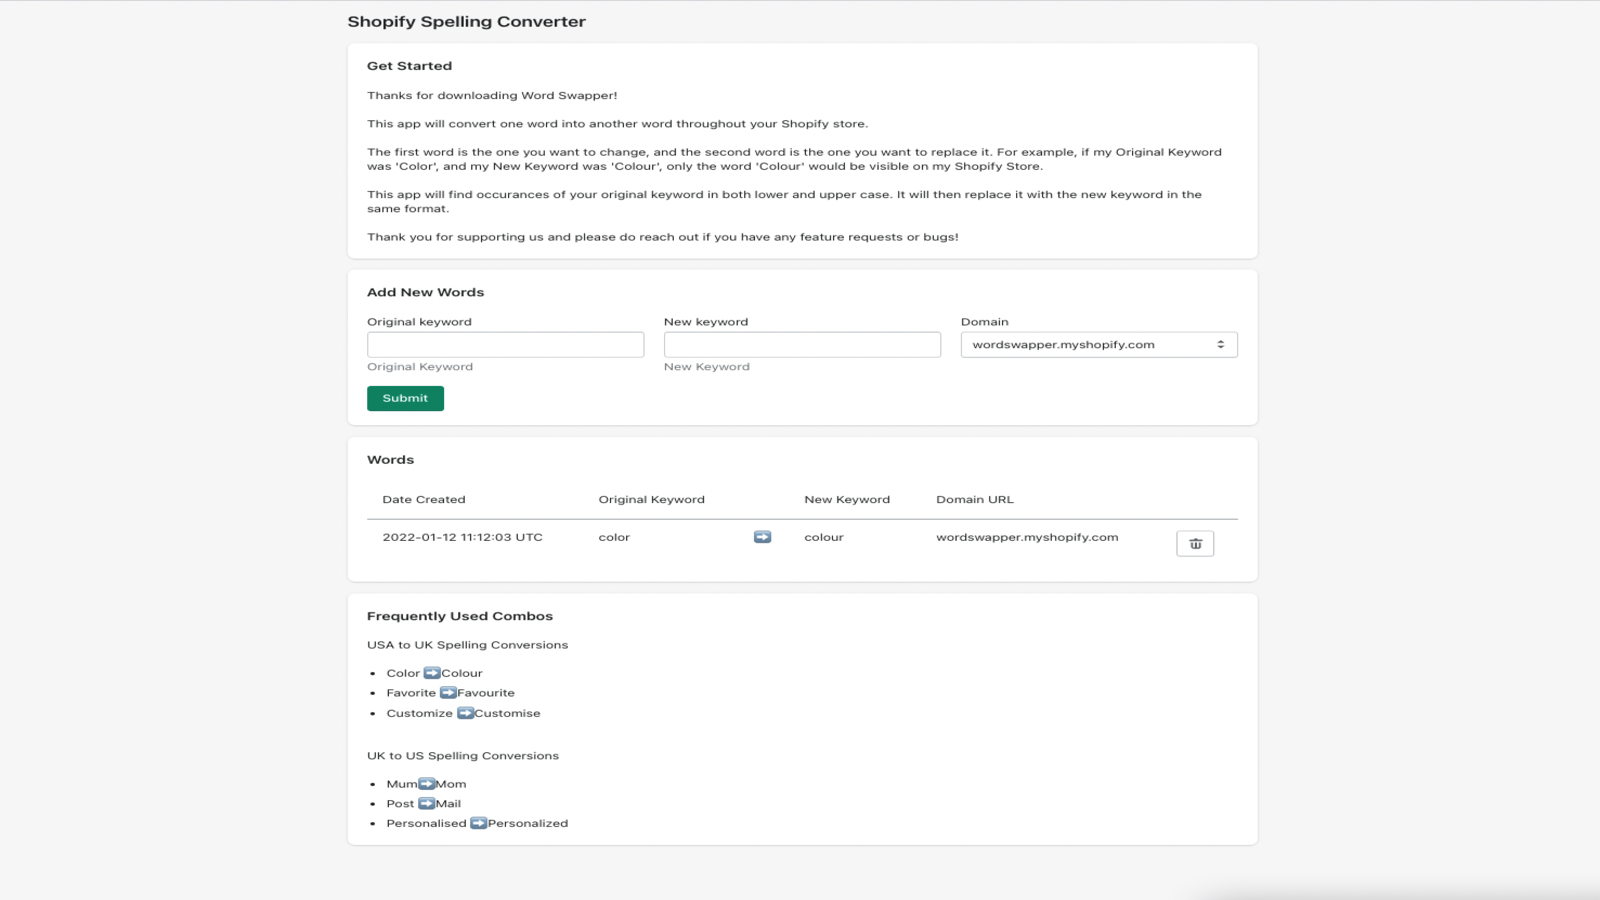Select the 2022-01-12 11:12:03 UTC date cell

(463, 537)
